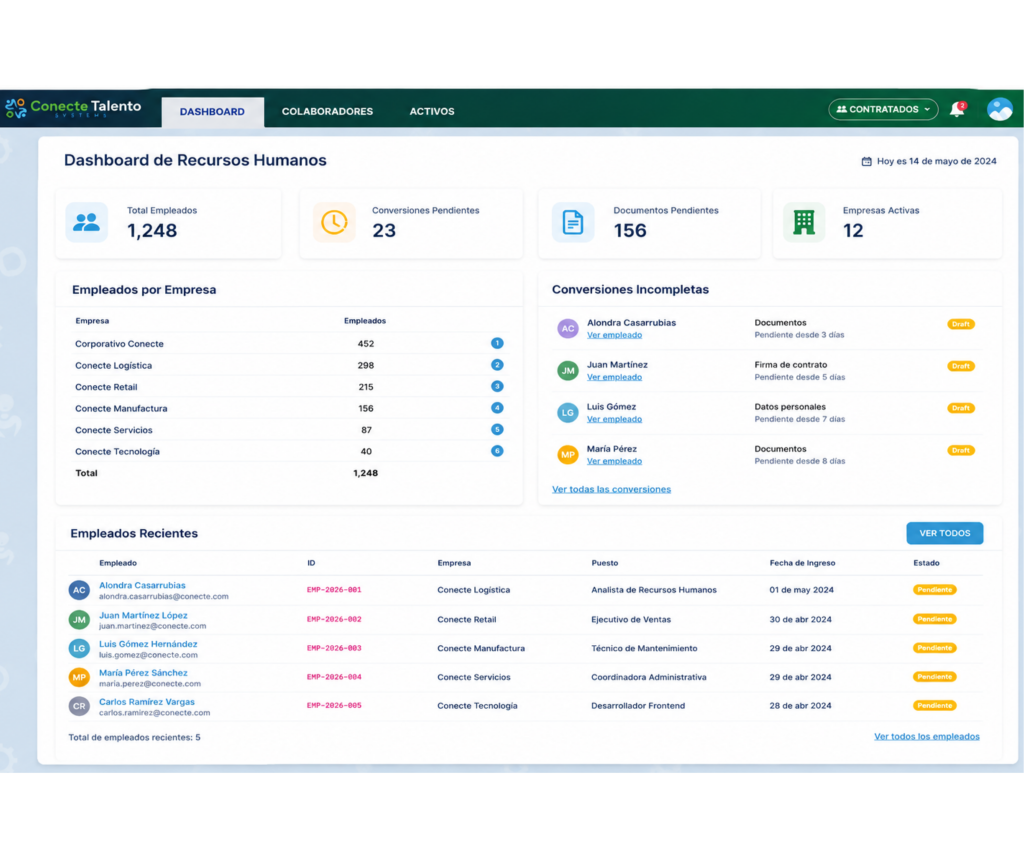
Task: Open Ver todos los empleados link
Action: (927, 736)
